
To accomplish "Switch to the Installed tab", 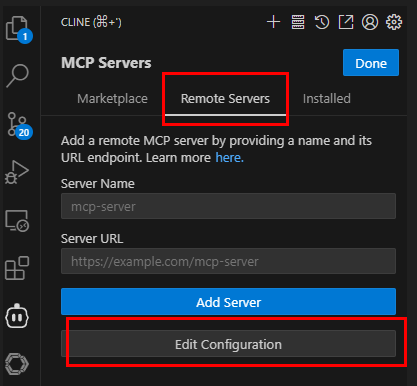I will (x=327, y=99).
